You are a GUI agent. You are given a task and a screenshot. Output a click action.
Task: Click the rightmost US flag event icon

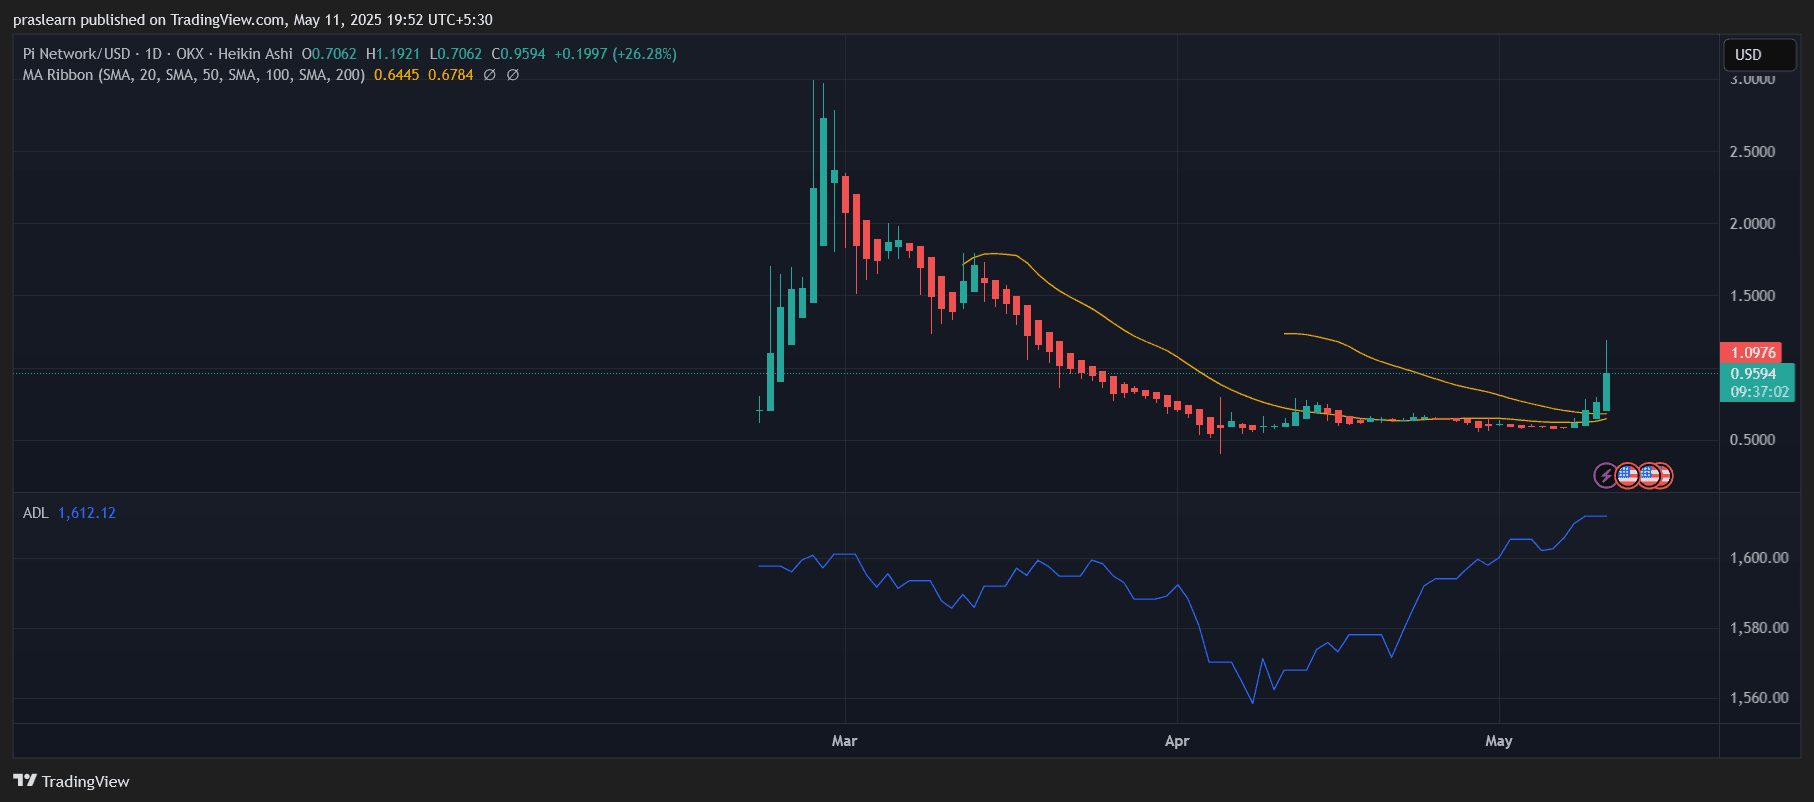(1662, 476)
